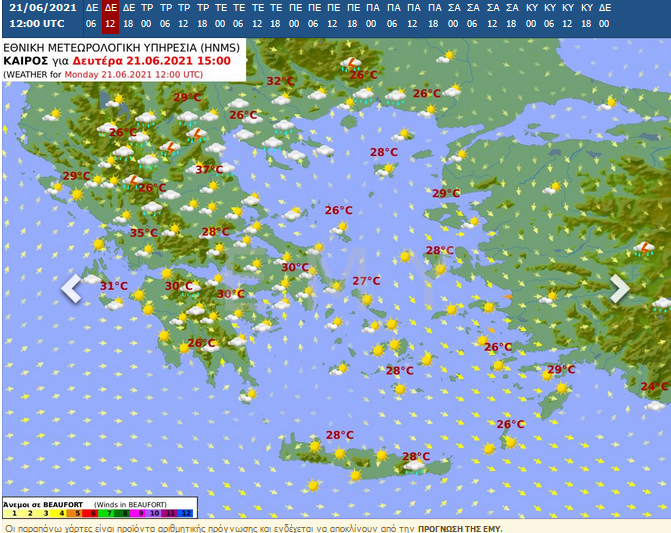Click the 37°C temperature label
The image size is (671, 533).
[x=209, y=169]
